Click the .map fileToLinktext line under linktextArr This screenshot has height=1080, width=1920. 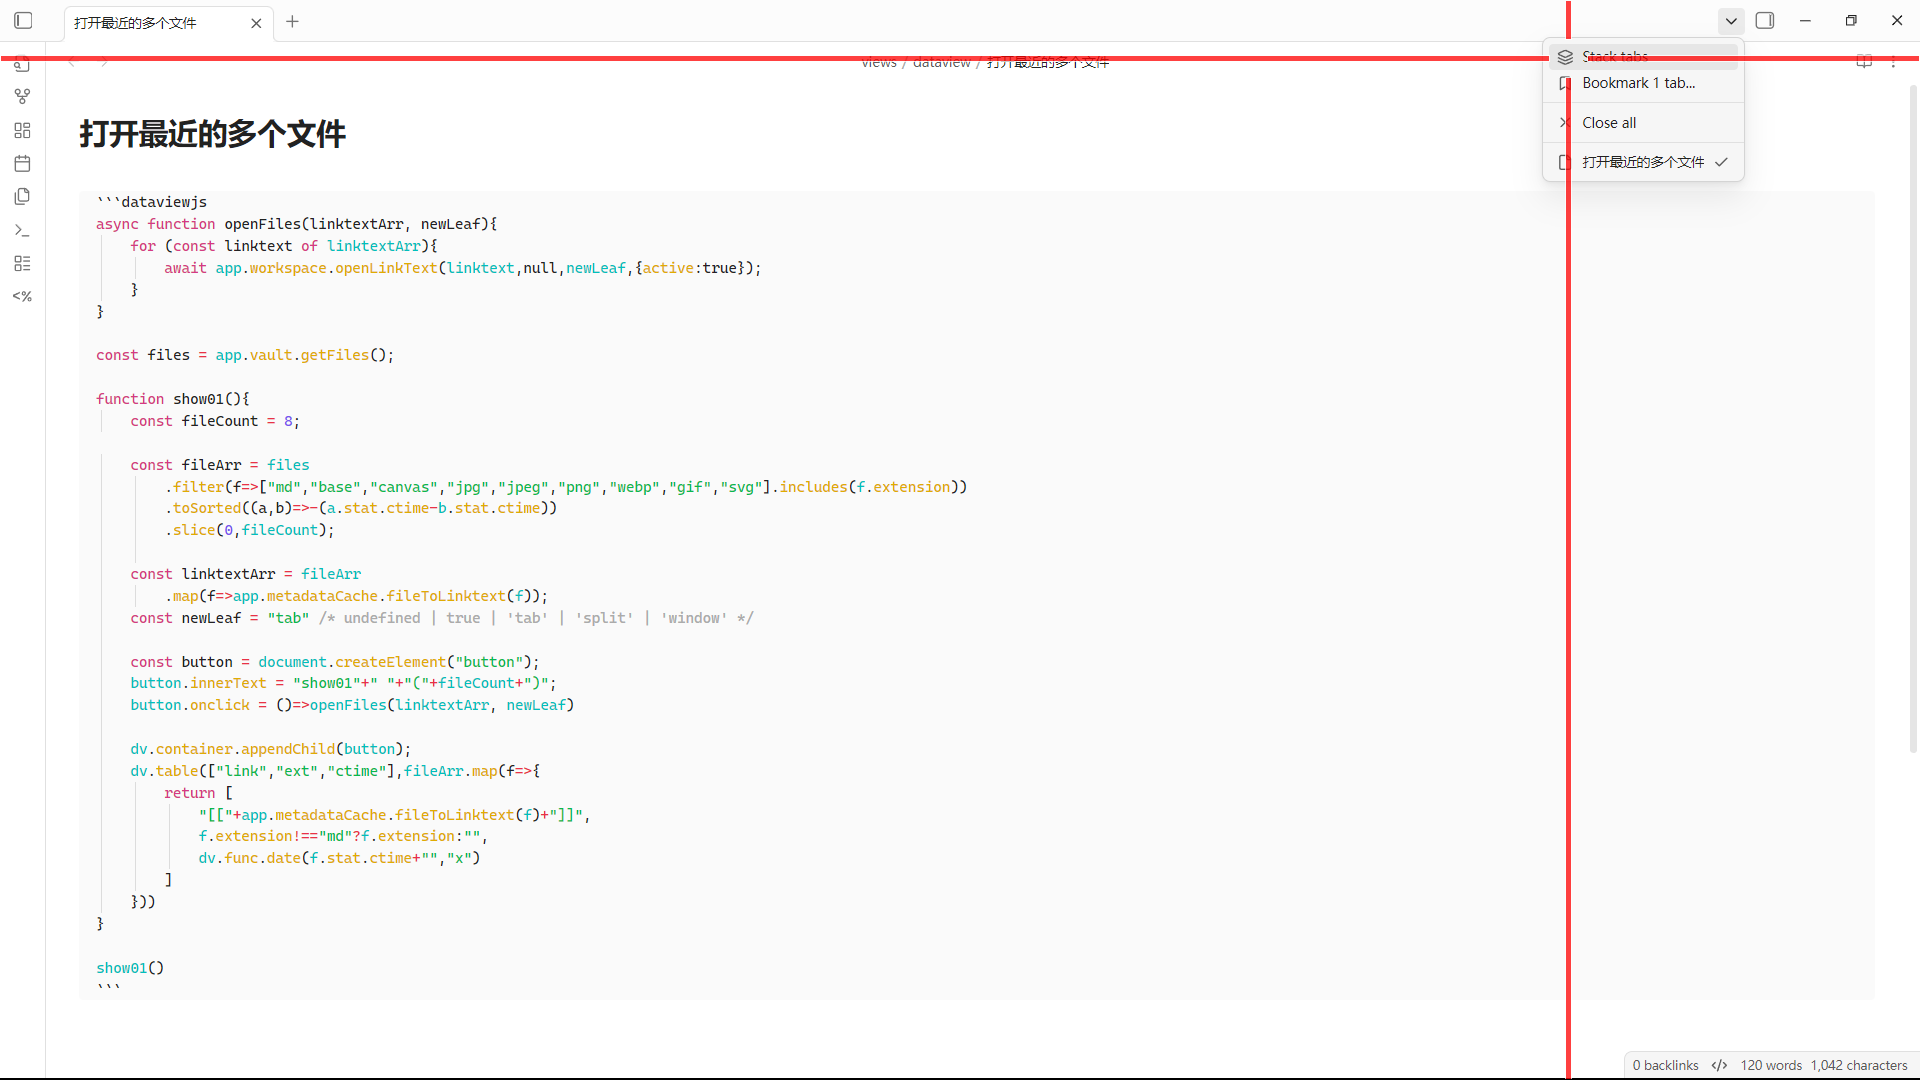(356, 596)
